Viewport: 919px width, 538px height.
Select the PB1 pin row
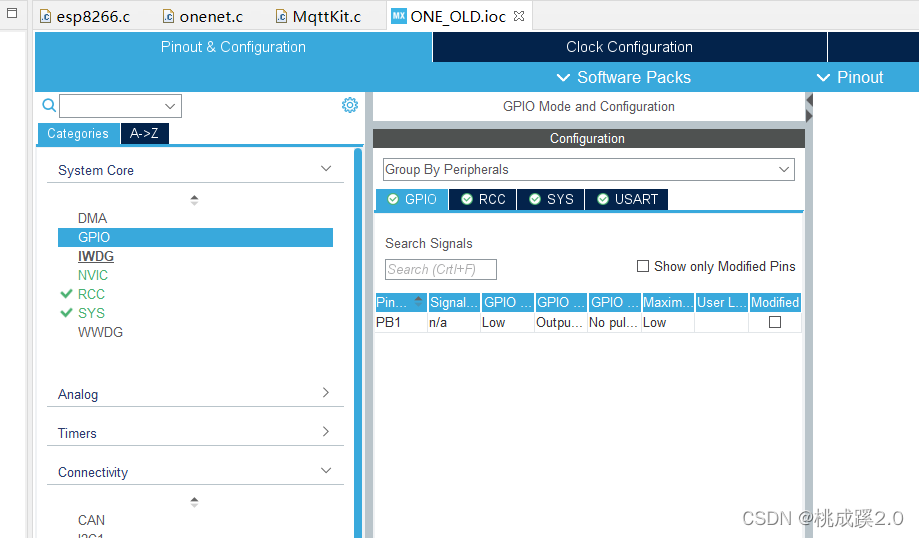coord(588,322)
